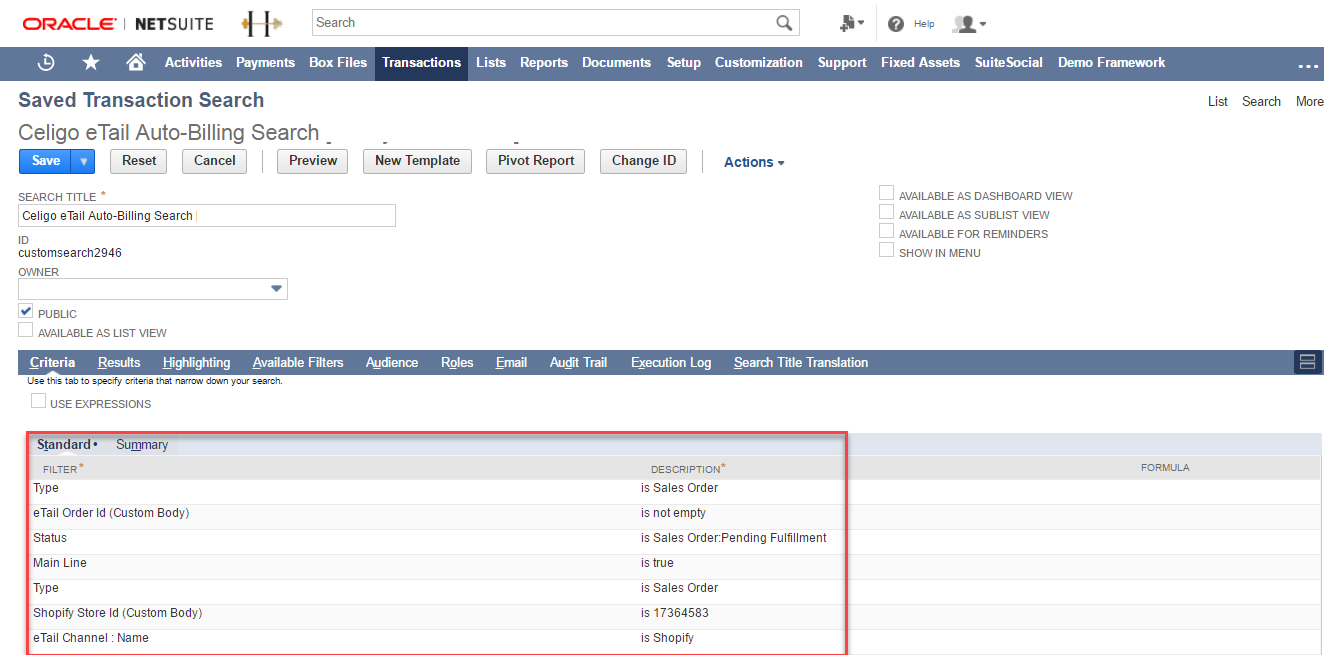1324x655 pixels.
Task: Open the Payments menu
Action: [265, 62]
